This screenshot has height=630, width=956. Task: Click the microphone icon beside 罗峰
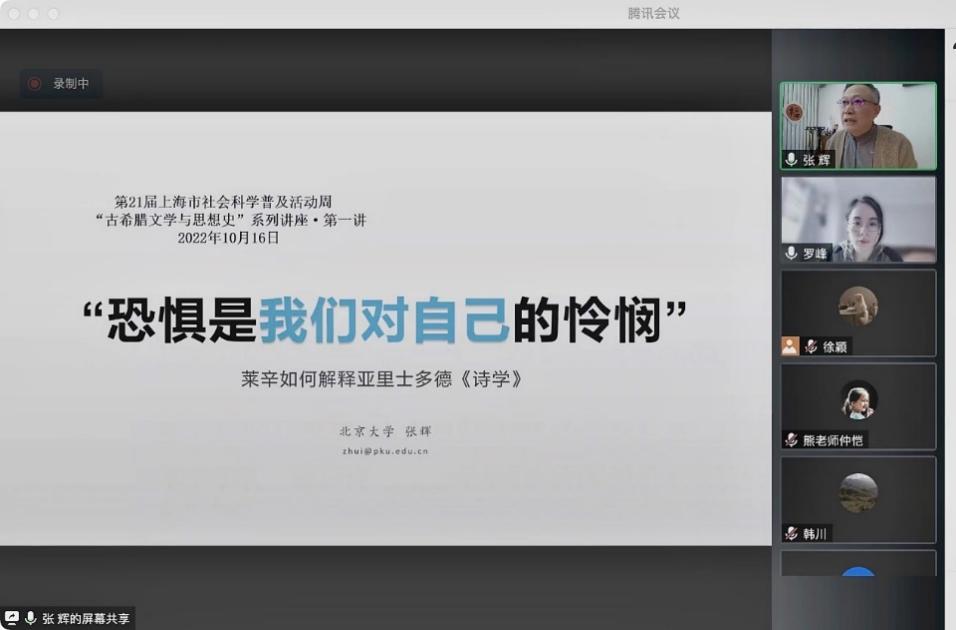791,254
